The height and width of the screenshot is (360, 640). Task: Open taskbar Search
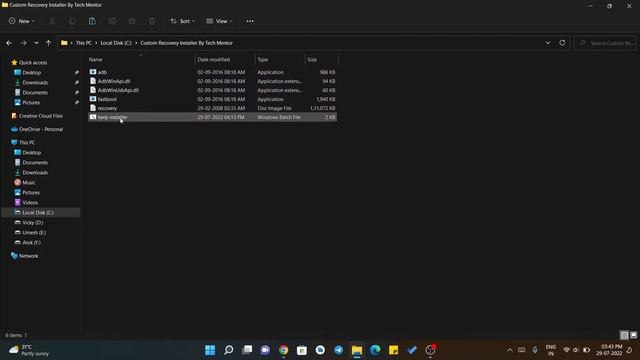tap(229, 350)
